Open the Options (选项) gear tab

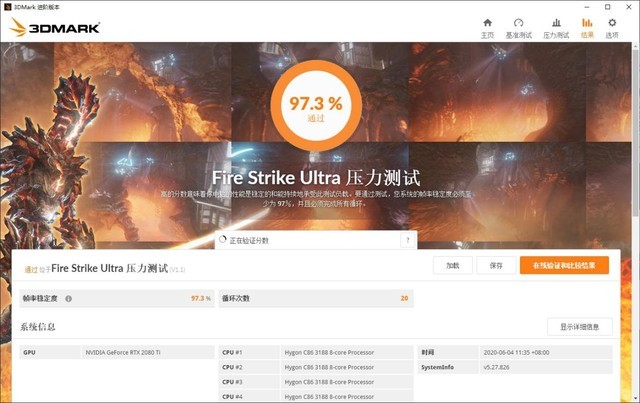612,28
